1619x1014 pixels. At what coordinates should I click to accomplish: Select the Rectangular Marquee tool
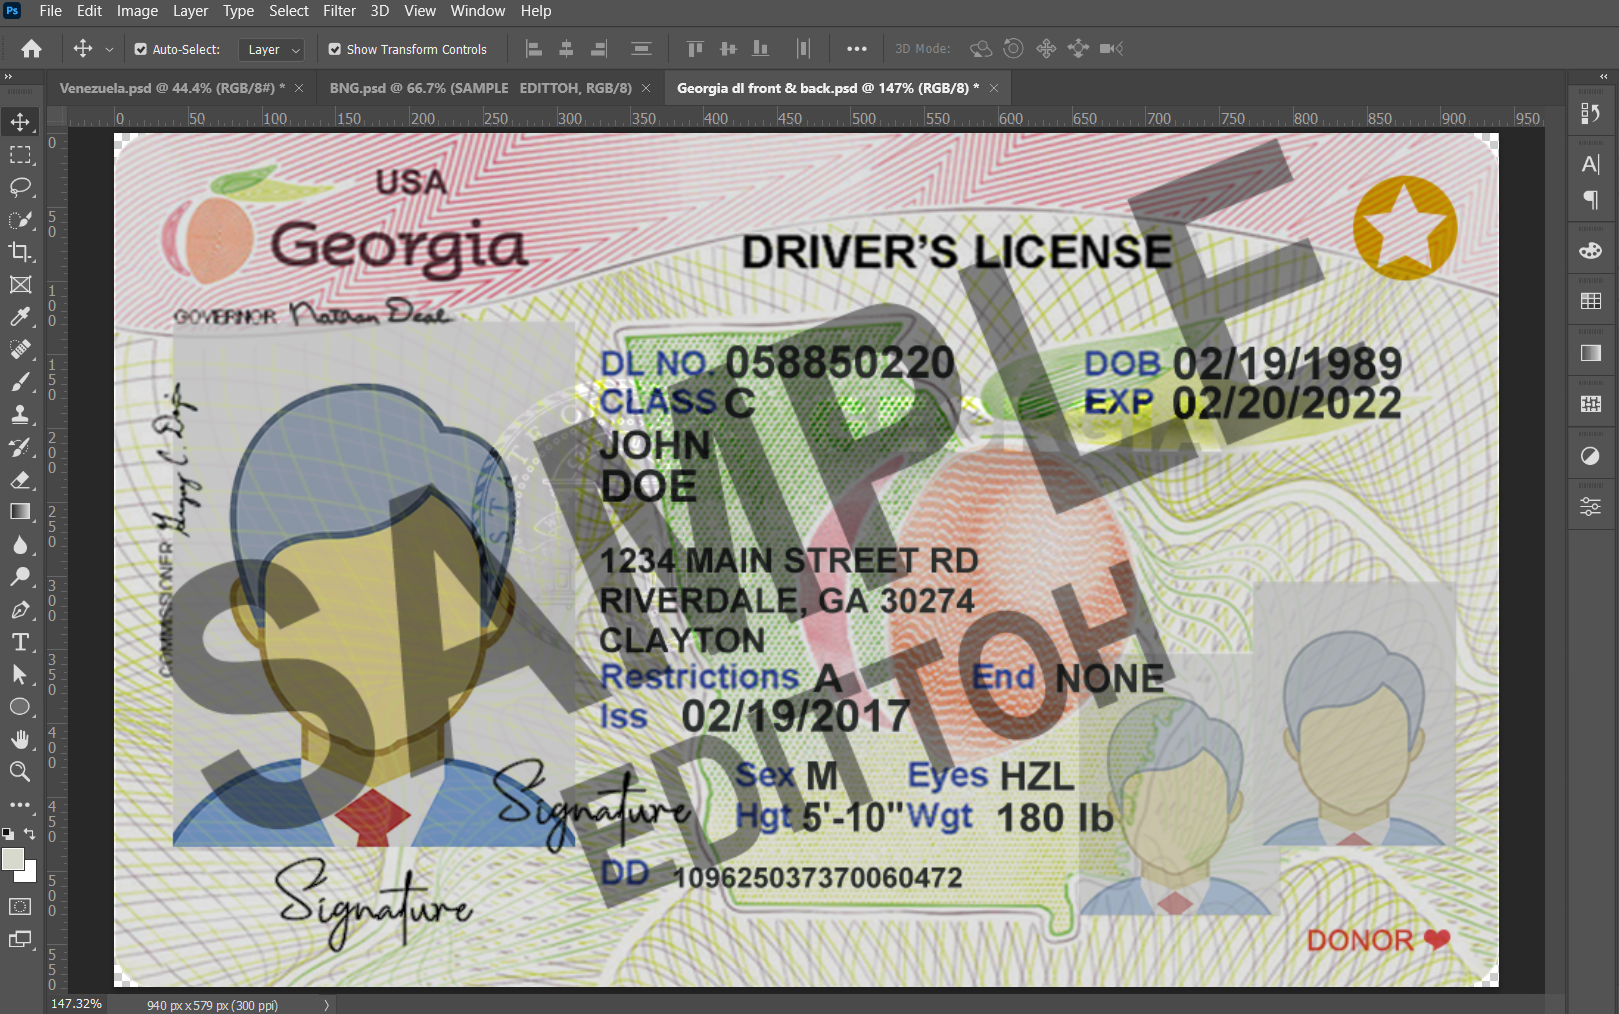[20, 155]
